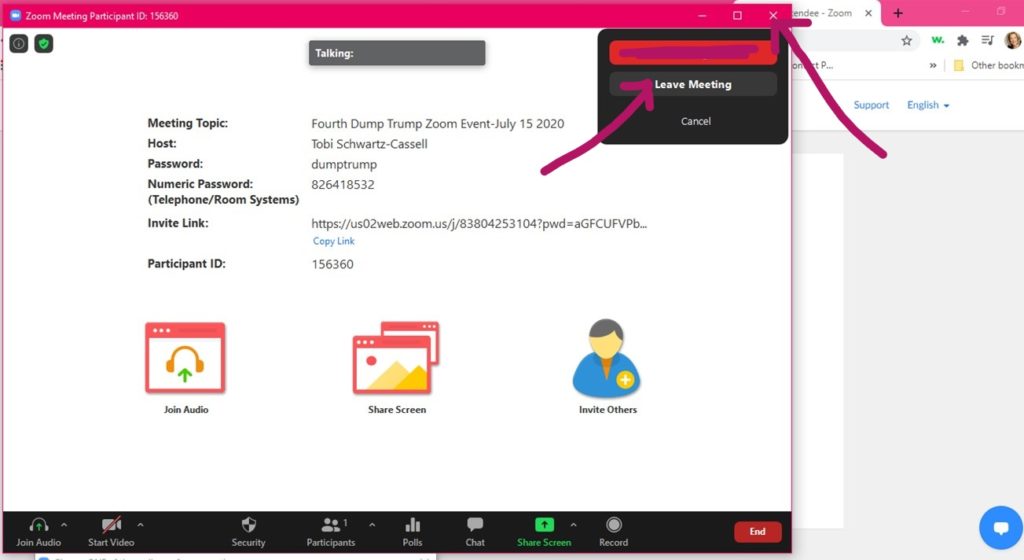Join Audio from the bottom toolbar

pyautogui.click(x=39, y=533)
